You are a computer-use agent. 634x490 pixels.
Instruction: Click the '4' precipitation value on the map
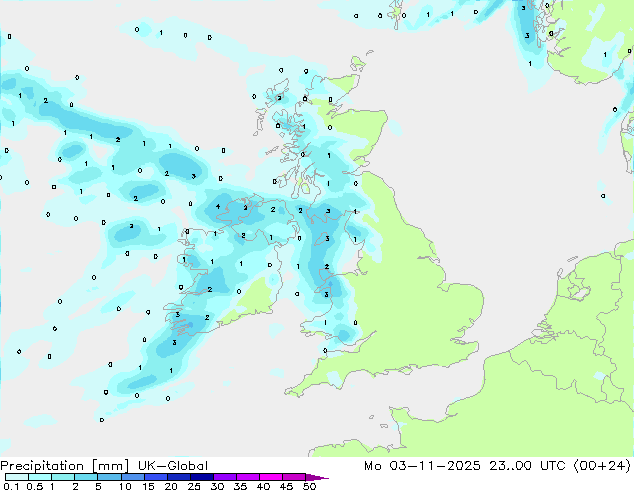(218, 207)
